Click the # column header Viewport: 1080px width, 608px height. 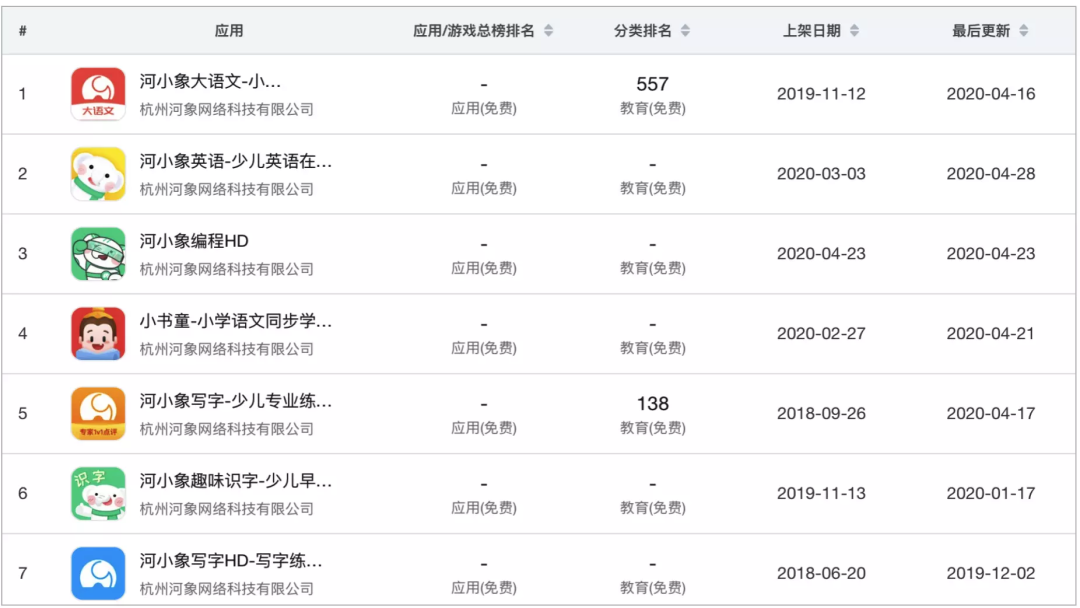23,30
